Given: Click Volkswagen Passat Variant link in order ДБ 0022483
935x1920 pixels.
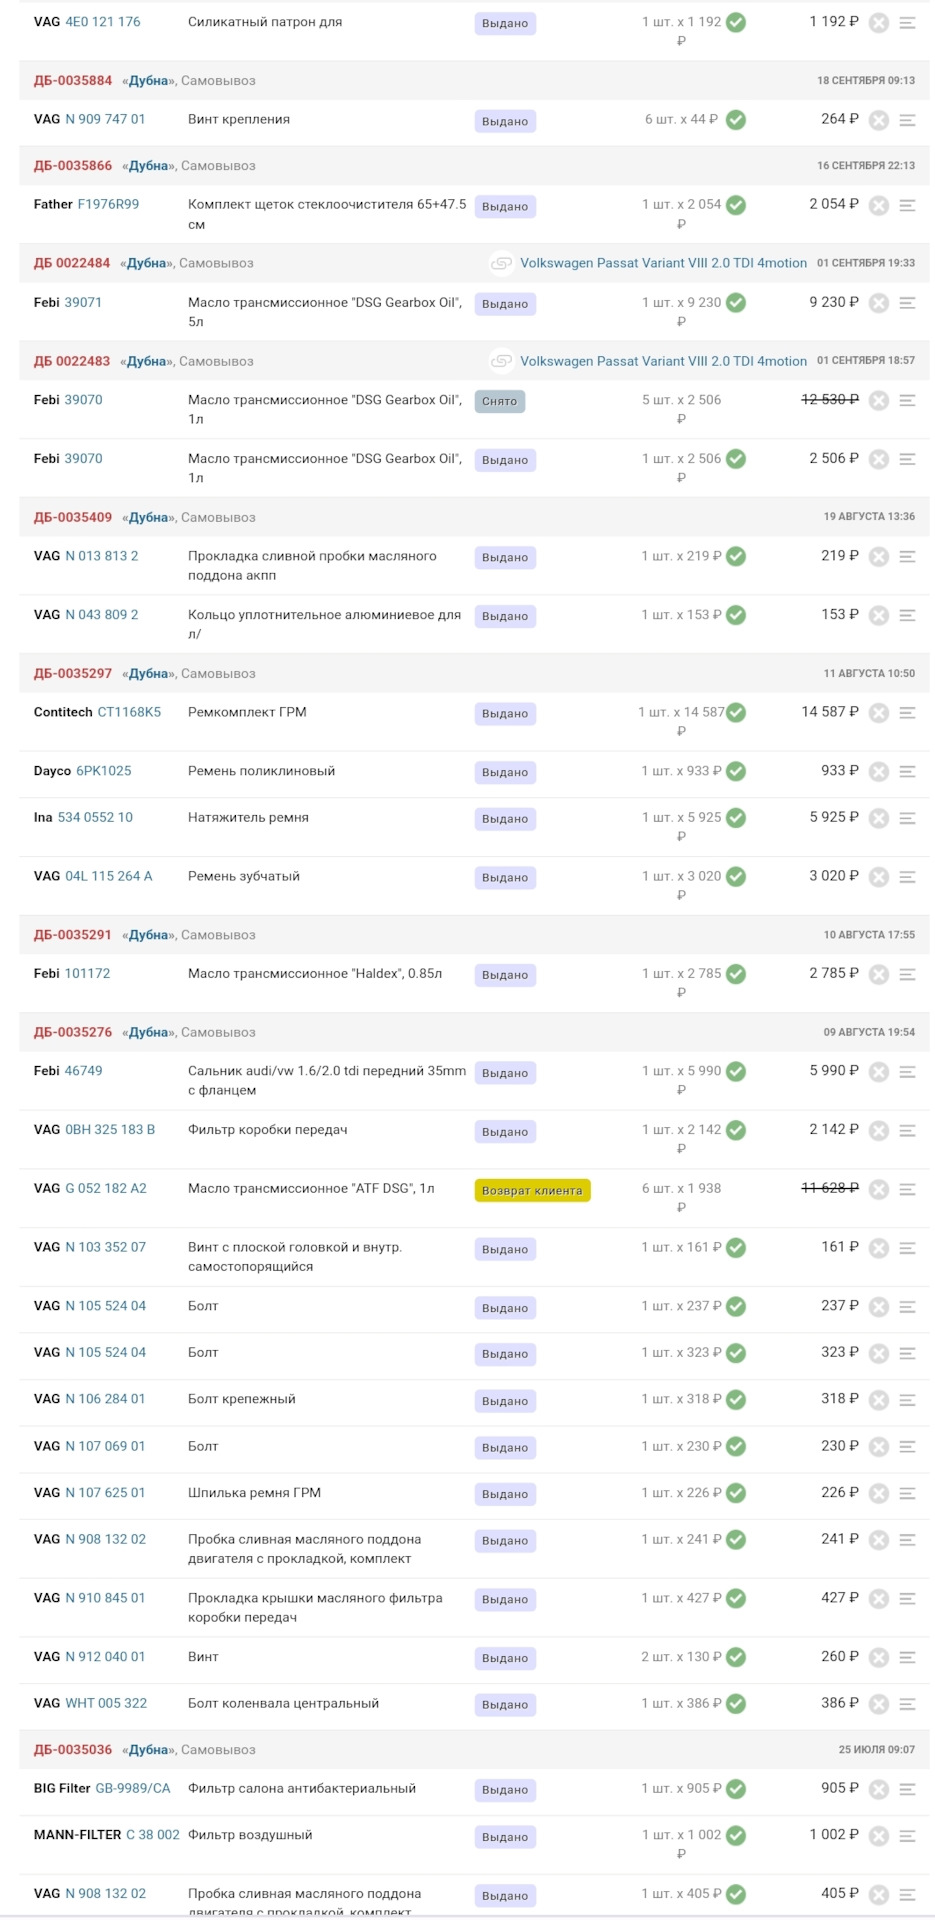Looking at the screenshot, I should pyautogui.click(x=663, y=362).
